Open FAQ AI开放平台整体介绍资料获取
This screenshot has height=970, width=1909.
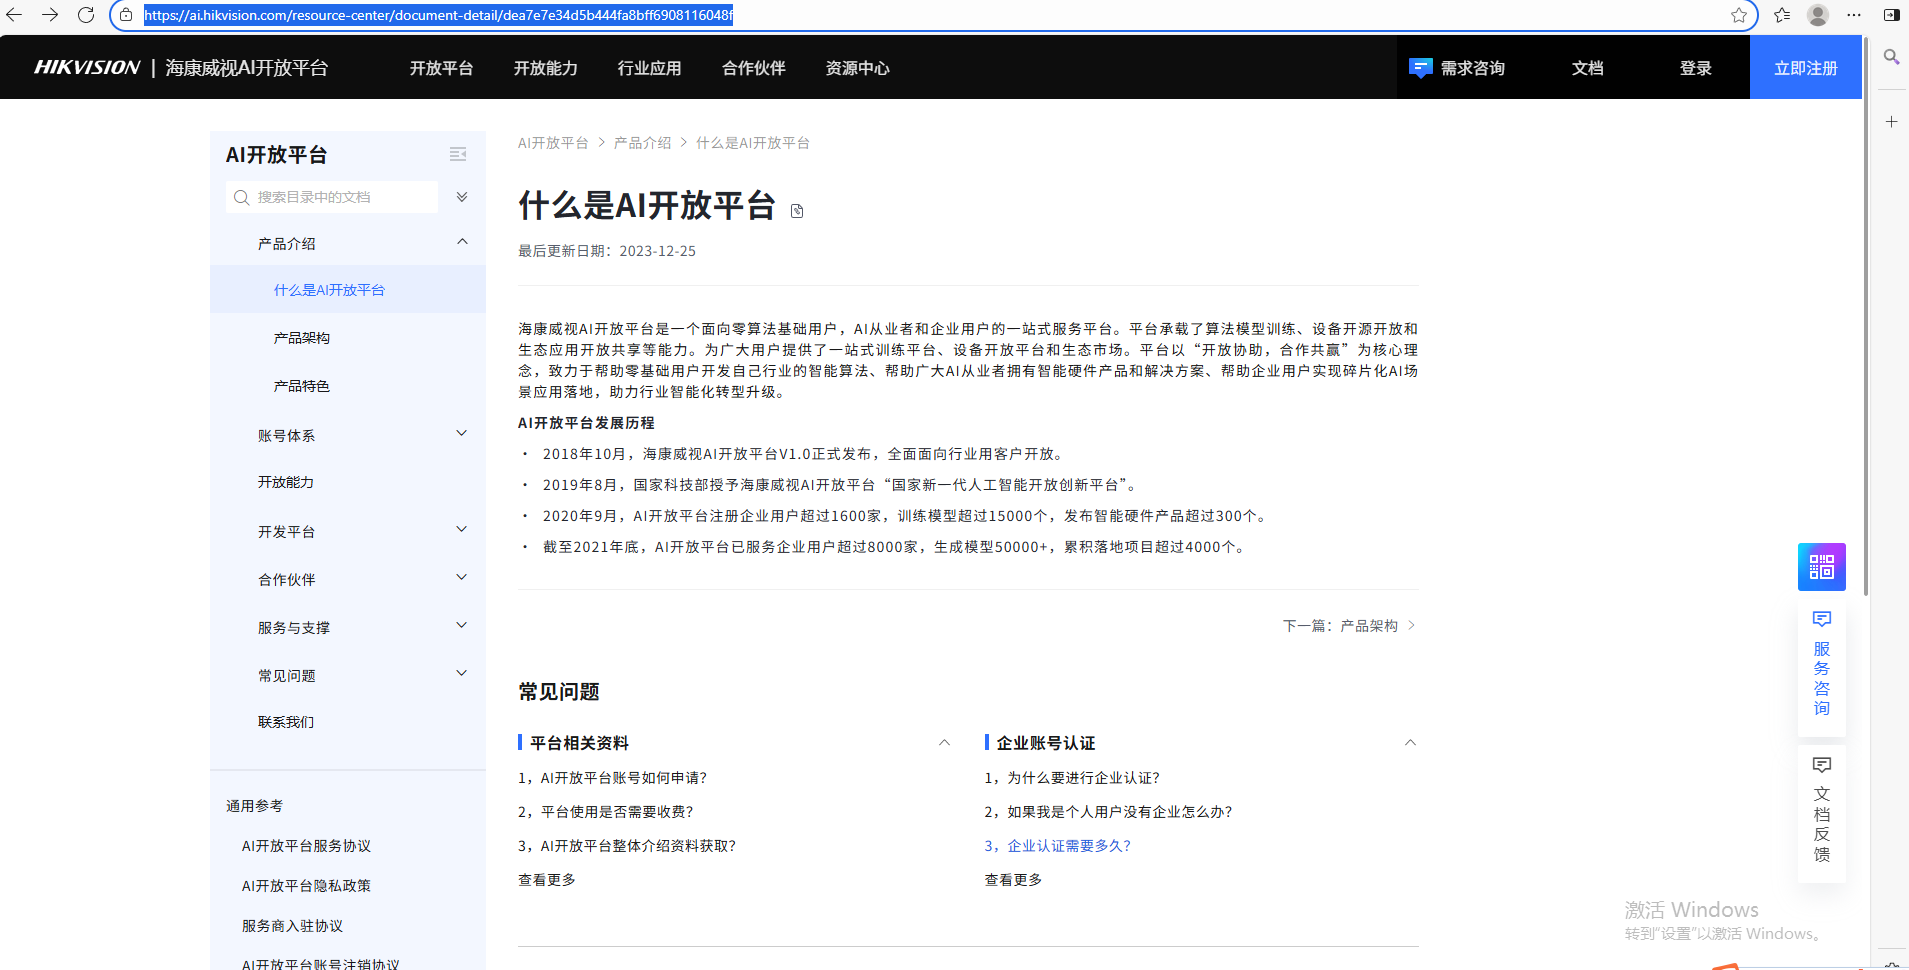[x=627, y=846]
